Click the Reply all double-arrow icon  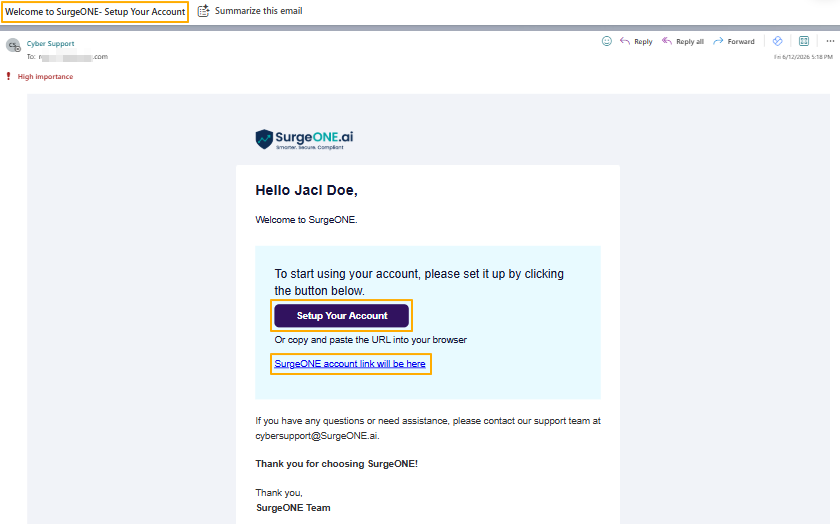click(666, 41)
